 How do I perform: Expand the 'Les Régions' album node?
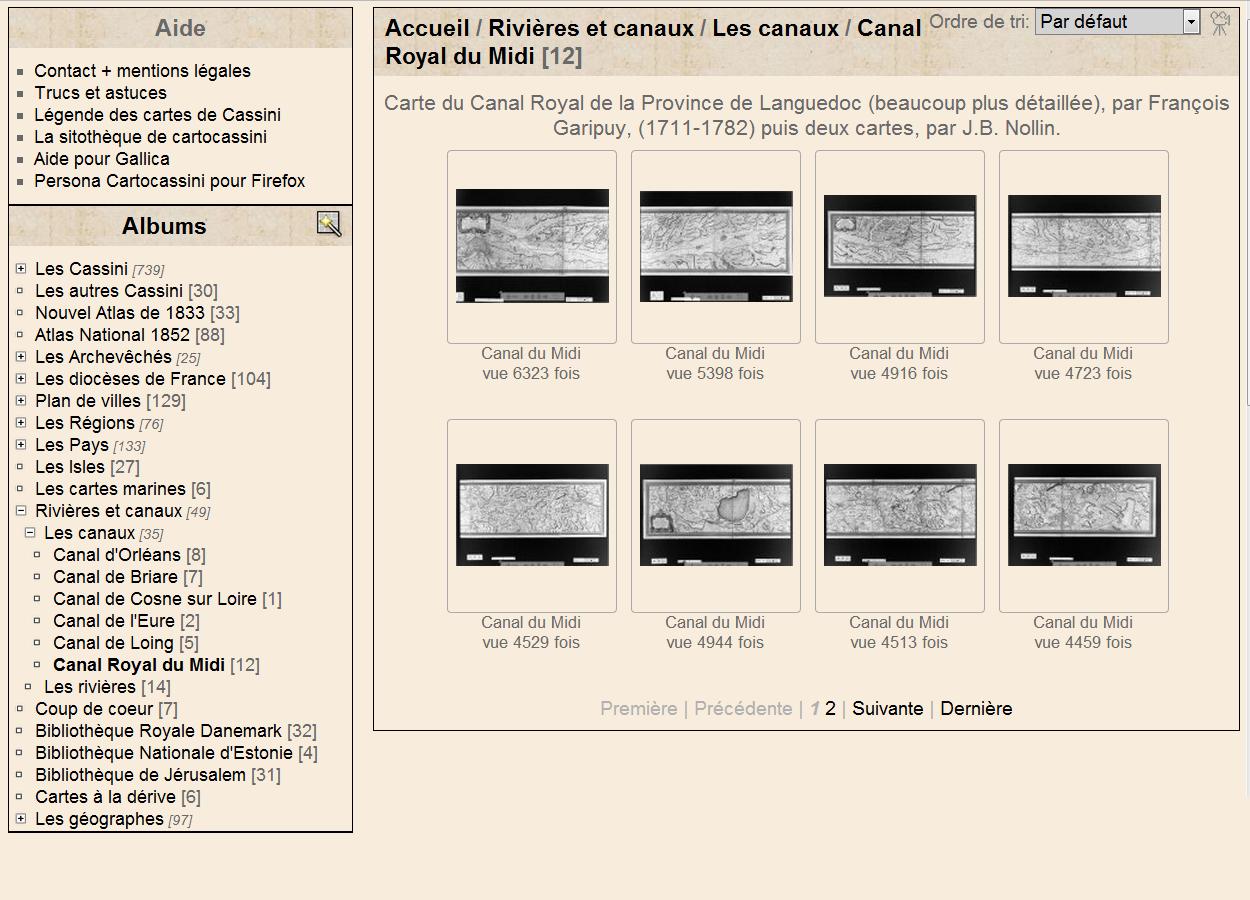[x=21, y=422]
